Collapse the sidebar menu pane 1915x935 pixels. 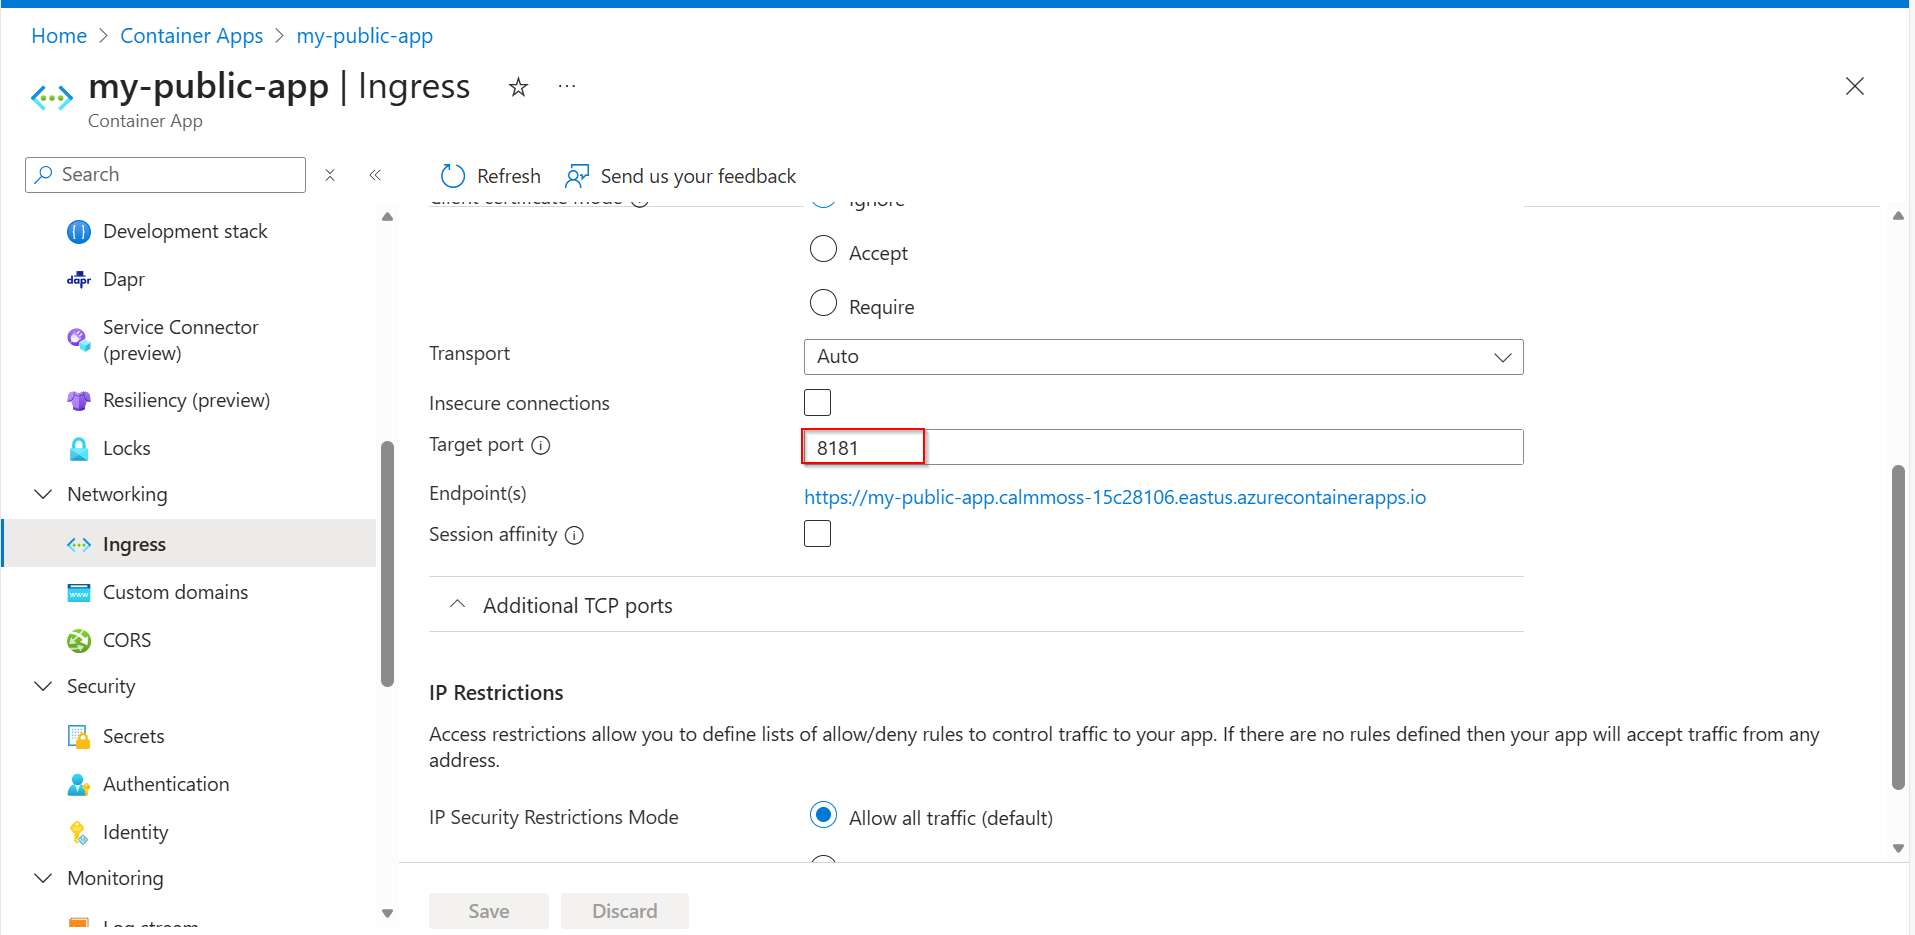375,175
